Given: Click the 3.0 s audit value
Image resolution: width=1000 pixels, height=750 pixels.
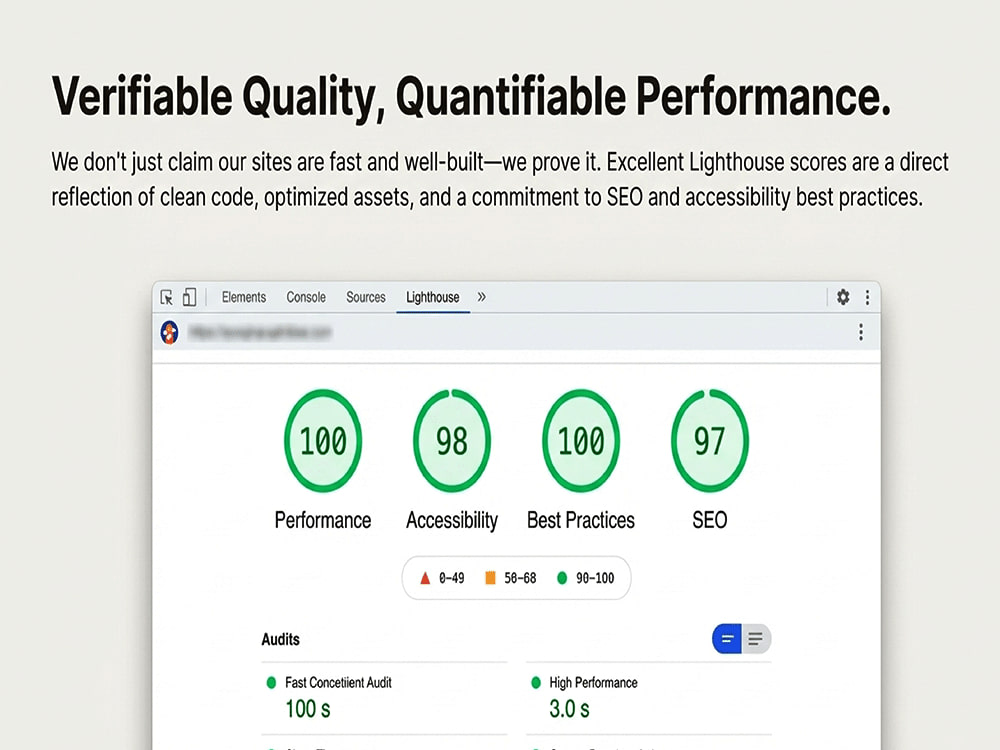Looking at the screenshot, I should [569, 709].
